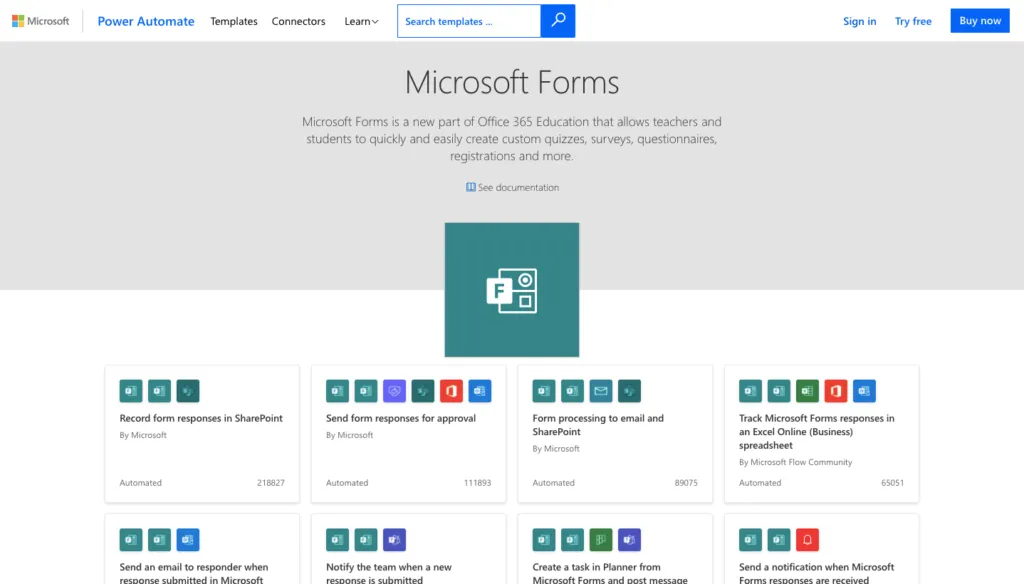Image resolution: width=1024 pixels, height=584 pixels.
Task: Click blue Outlook icon in approval card
Action: 480,391
